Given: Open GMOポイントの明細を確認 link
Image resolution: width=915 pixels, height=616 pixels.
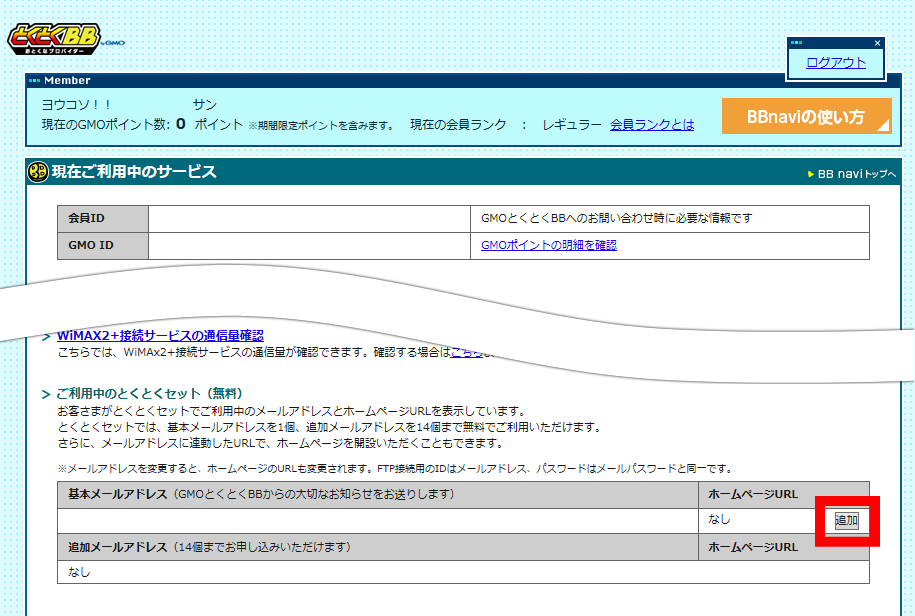Looking at the screenshot, I should pyautogui.click(x=549, y=245).
